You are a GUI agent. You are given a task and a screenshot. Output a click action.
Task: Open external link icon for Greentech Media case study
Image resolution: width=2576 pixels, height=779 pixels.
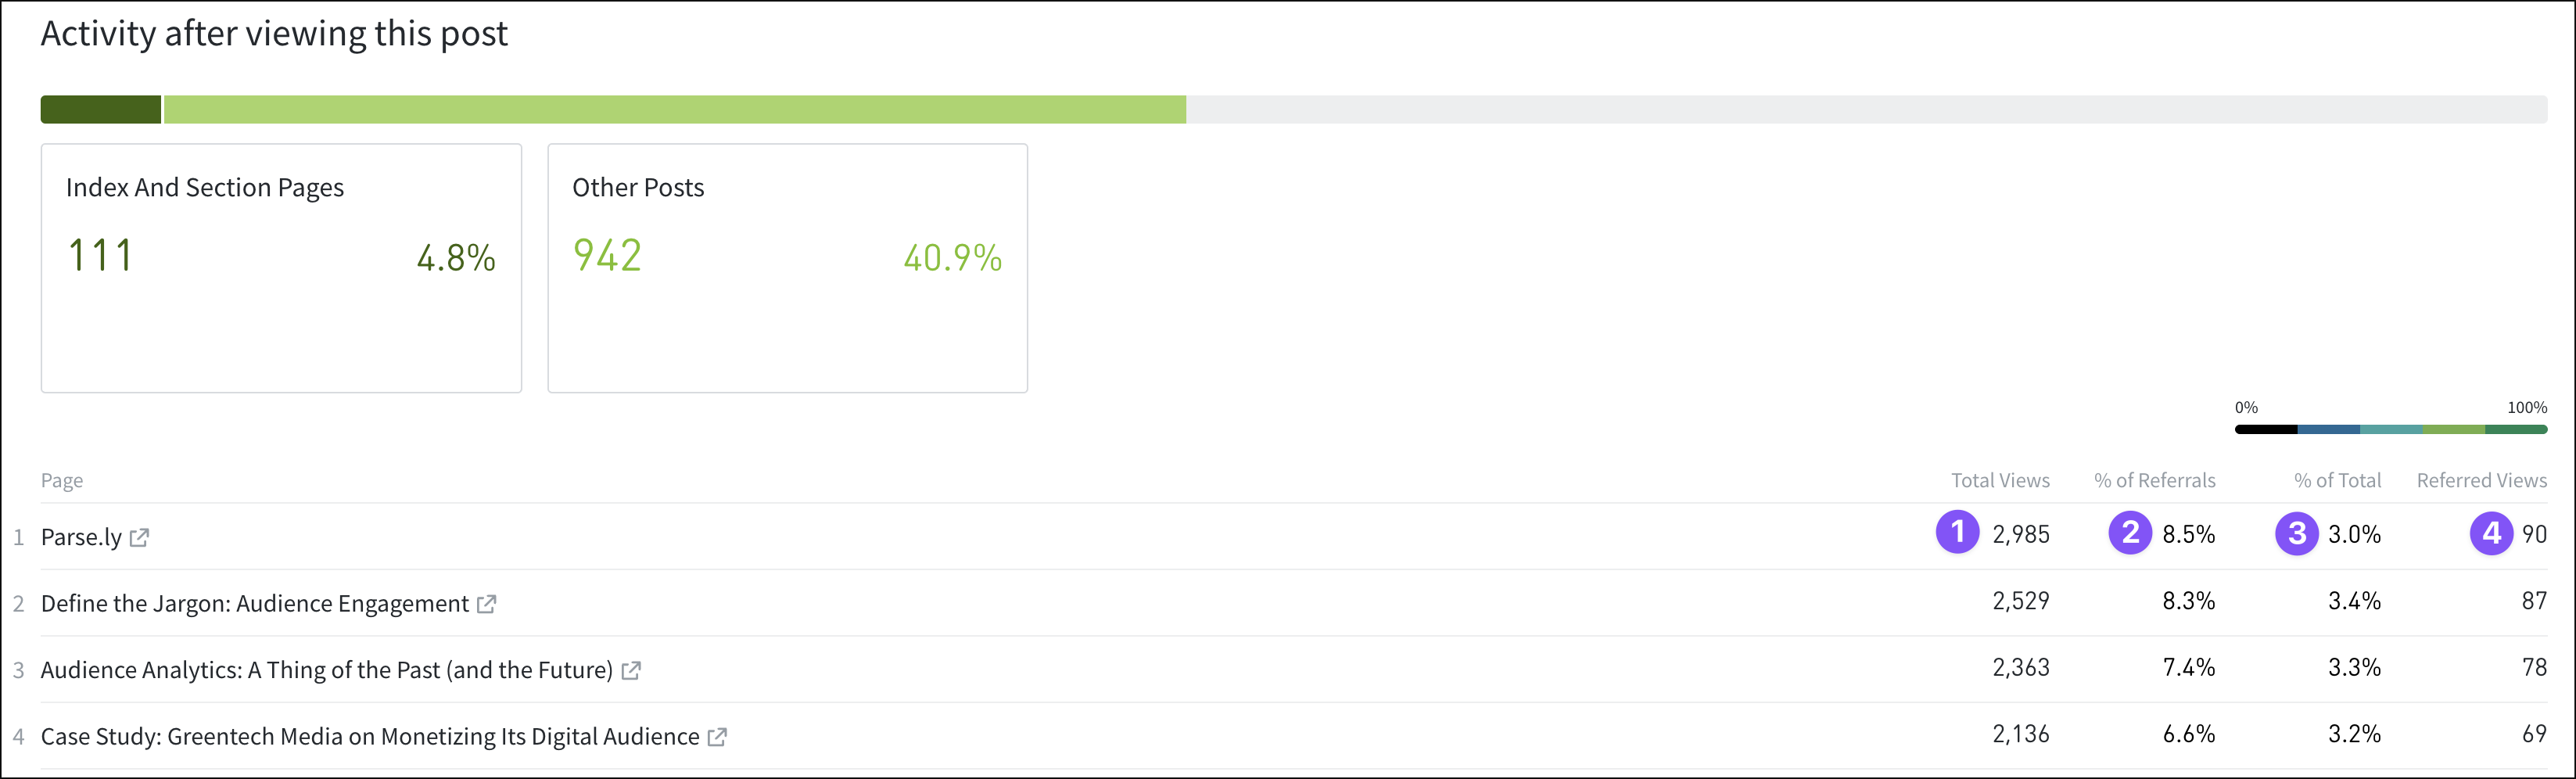pos(717,737)
